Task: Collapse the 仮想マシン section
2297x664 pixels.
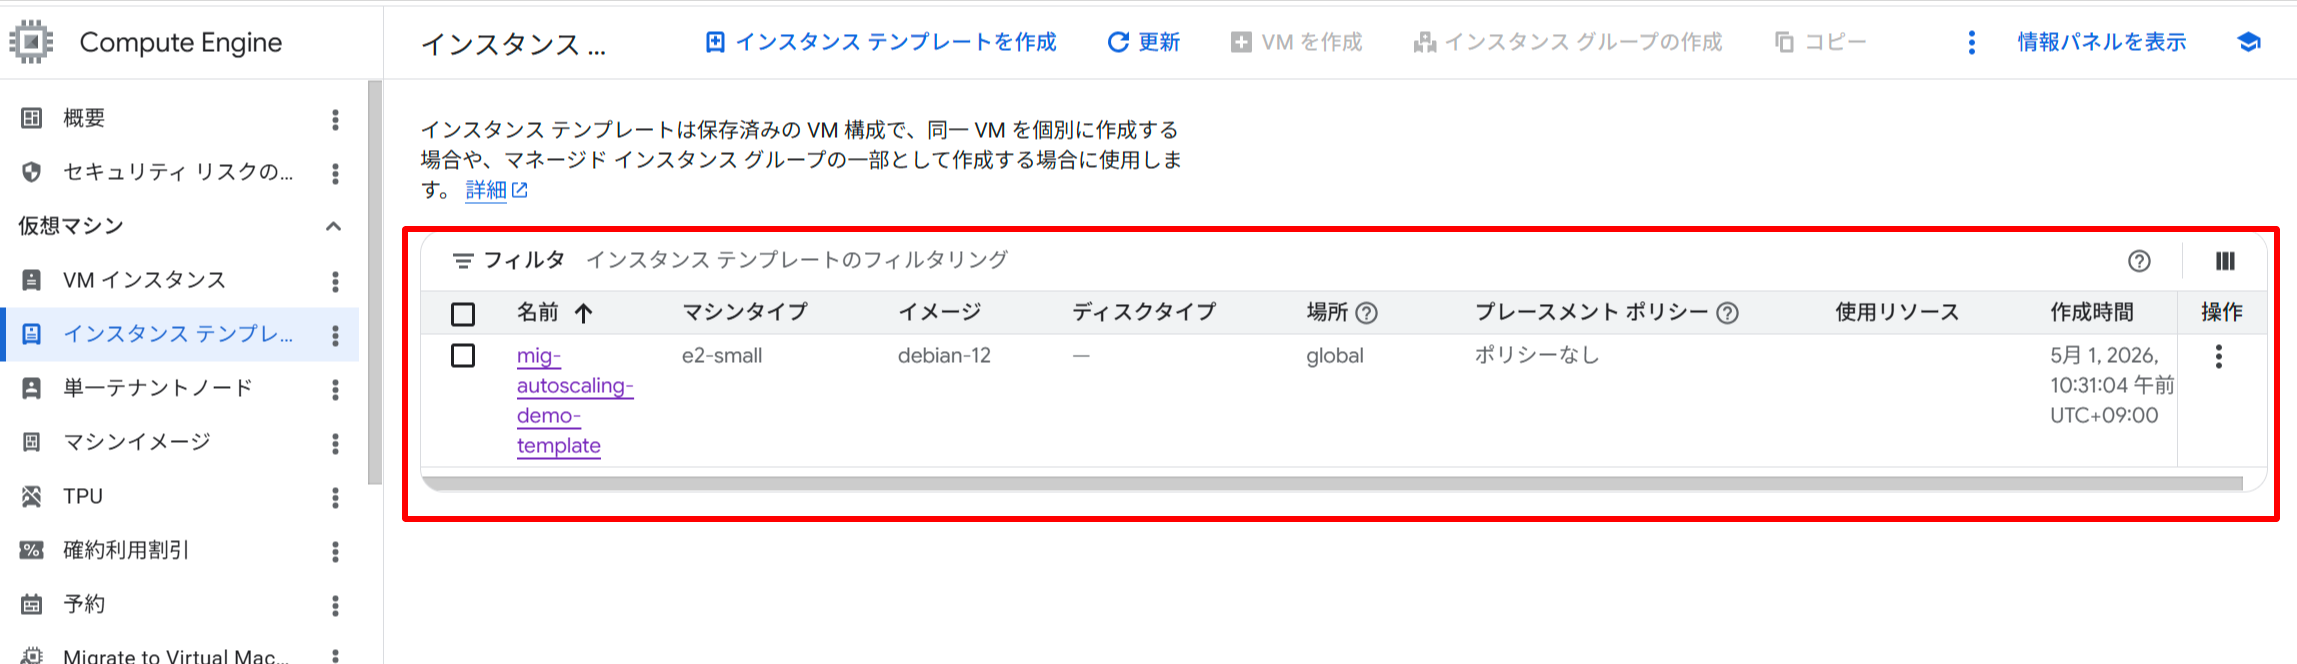Action: pos(334,226)
